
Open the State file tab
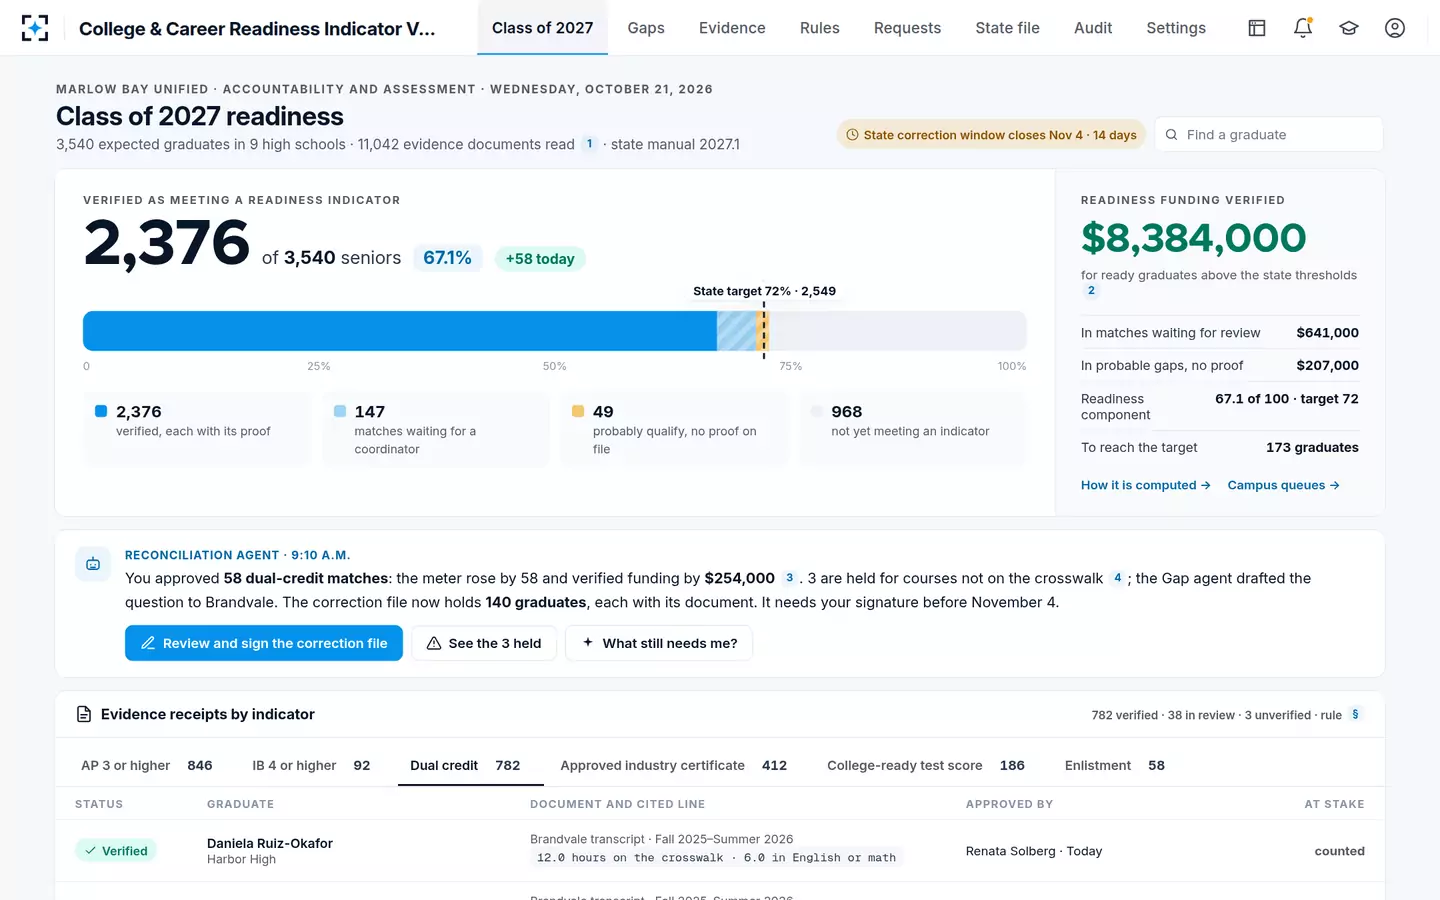pos(1007,28)
